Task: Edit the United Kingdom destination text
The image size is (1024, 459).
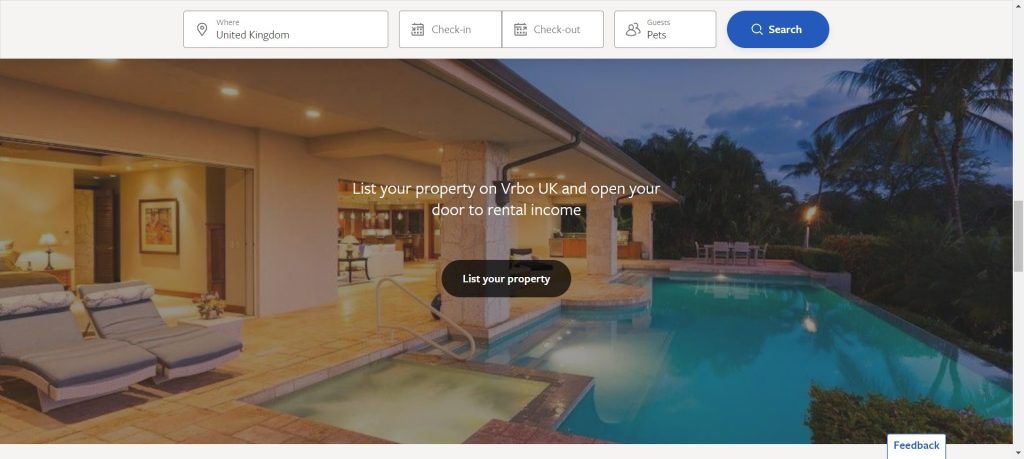Action: click(253, 35)
